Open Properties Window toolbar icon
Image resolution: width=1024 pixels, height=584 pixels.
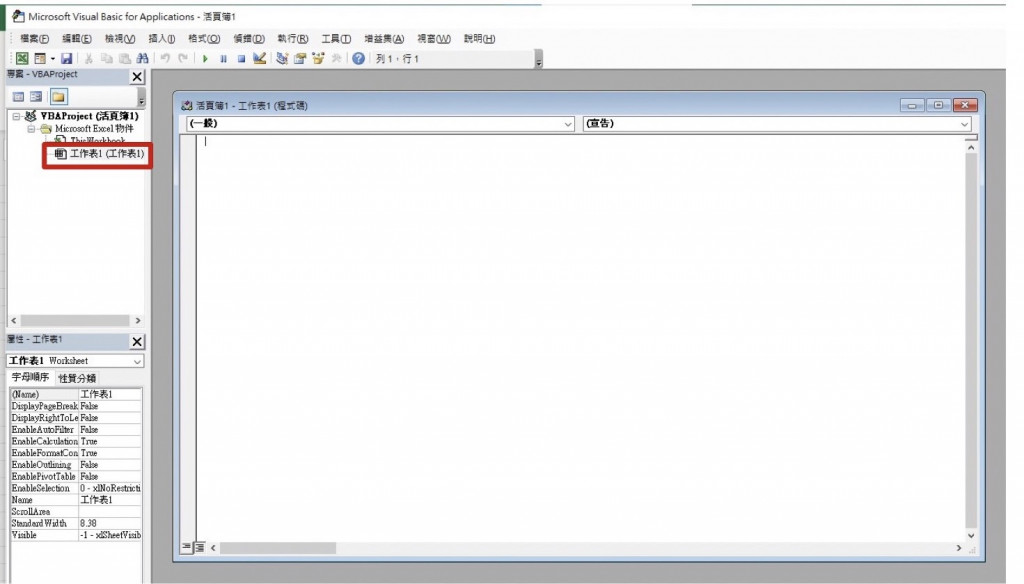tap(300, 59)
